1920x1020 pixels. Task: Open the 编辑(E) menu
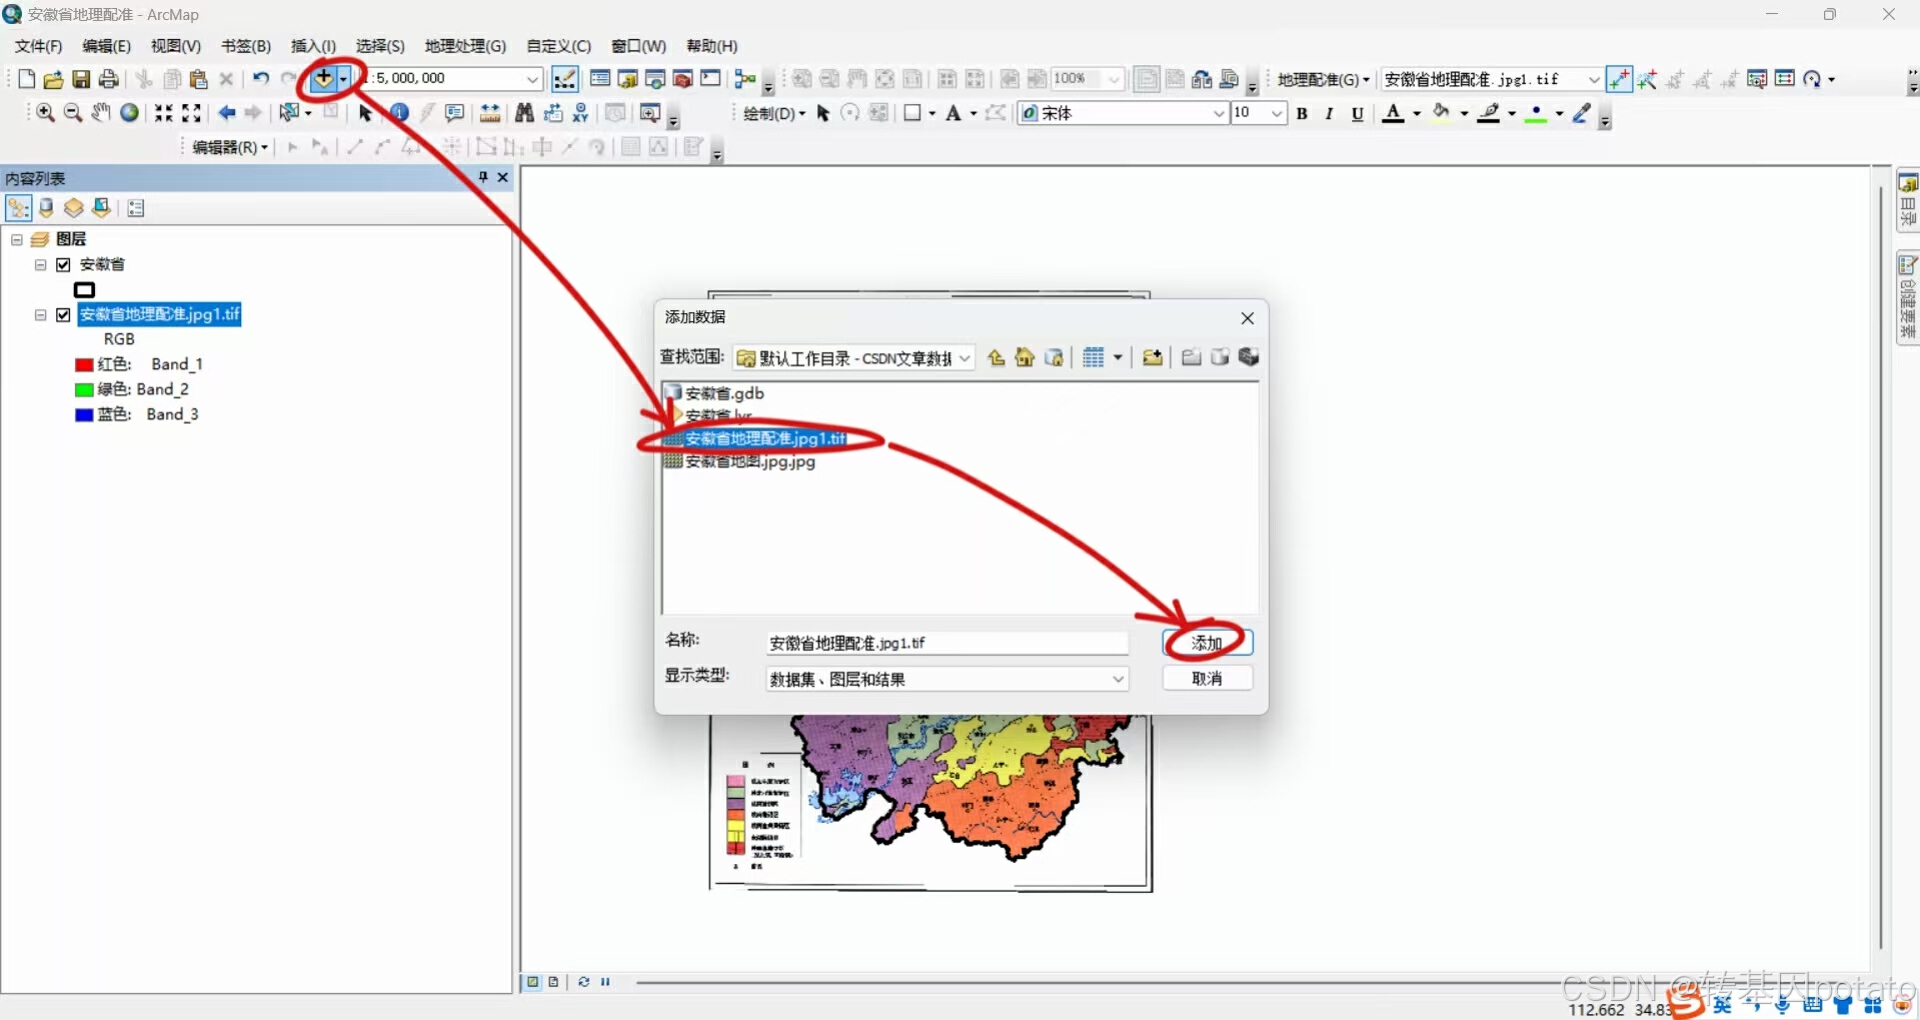(106, 46)
